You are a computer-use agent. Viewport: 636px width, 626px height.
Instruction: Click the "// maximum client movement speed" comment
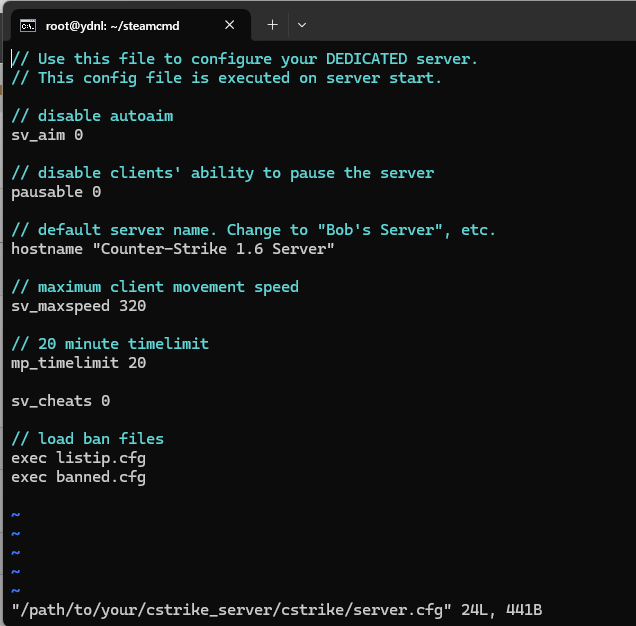point(155,287)
